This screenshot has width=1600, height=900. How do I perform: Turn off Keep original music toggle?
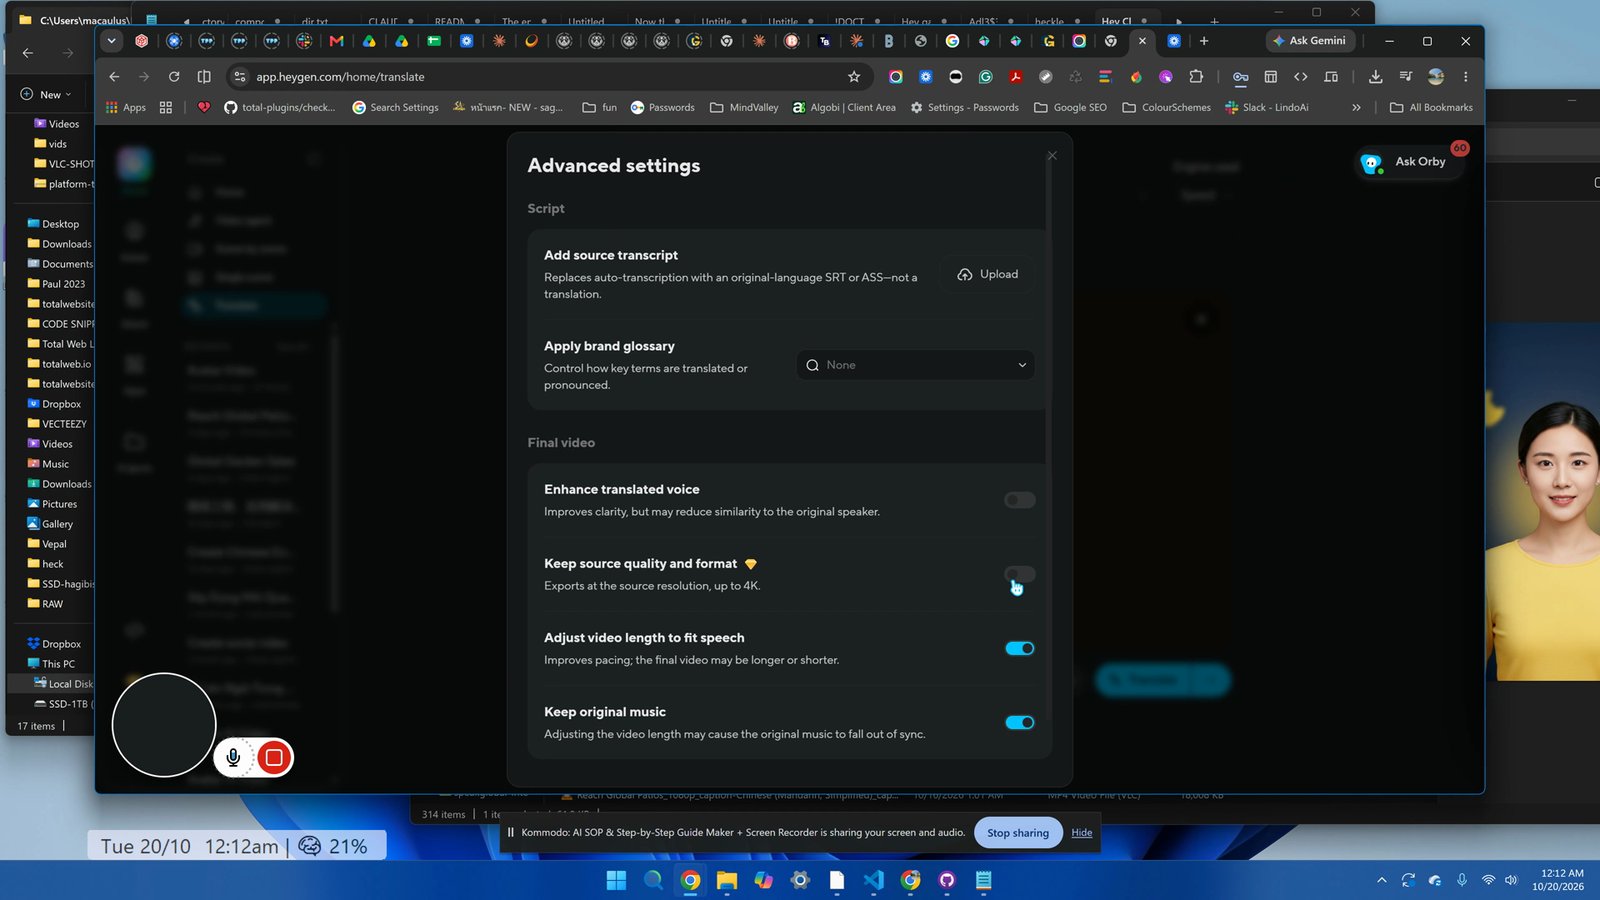[1020, 722]
